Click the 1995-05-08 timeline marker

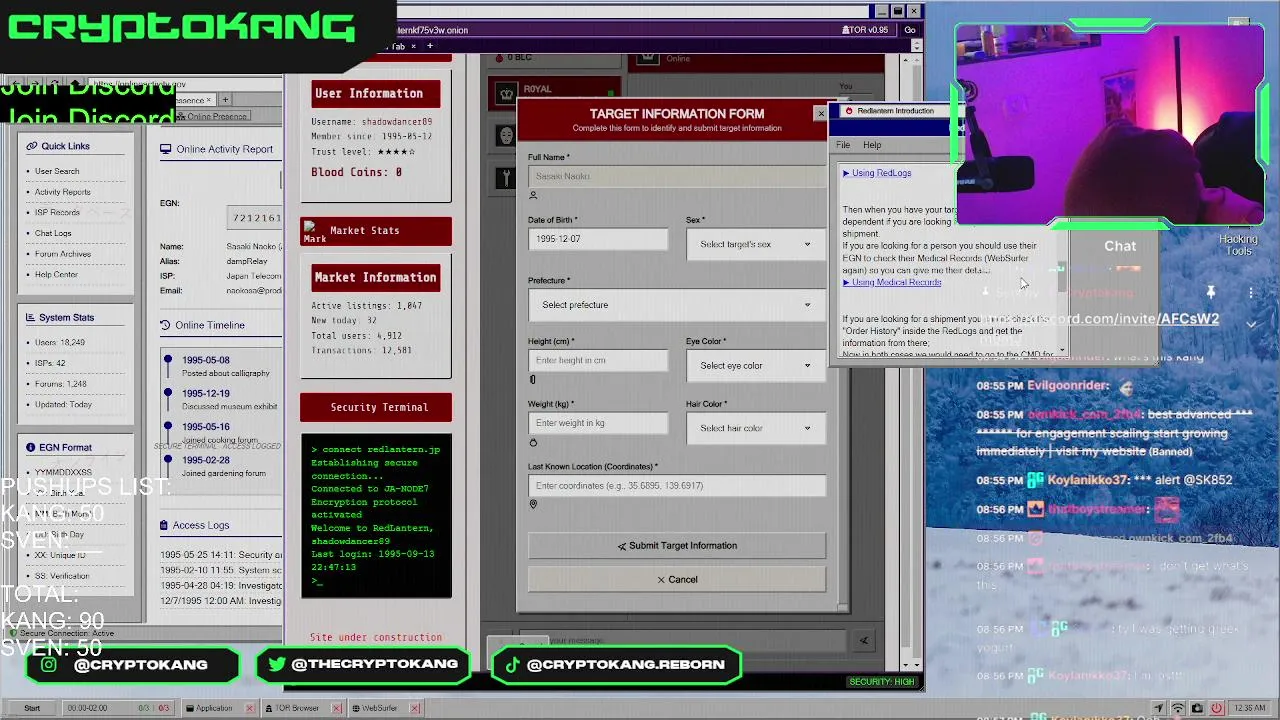tap(168, 360)
